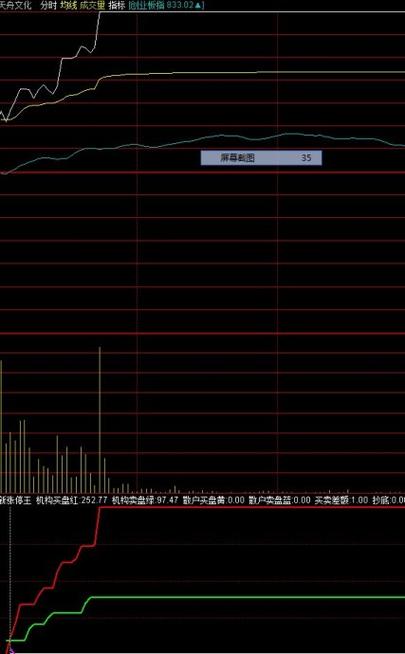Image resolution: width=405 pixels, height=654 pixels.
Task: Click the magenta marker at the indicator origin
Action: (x=11, y=649)
